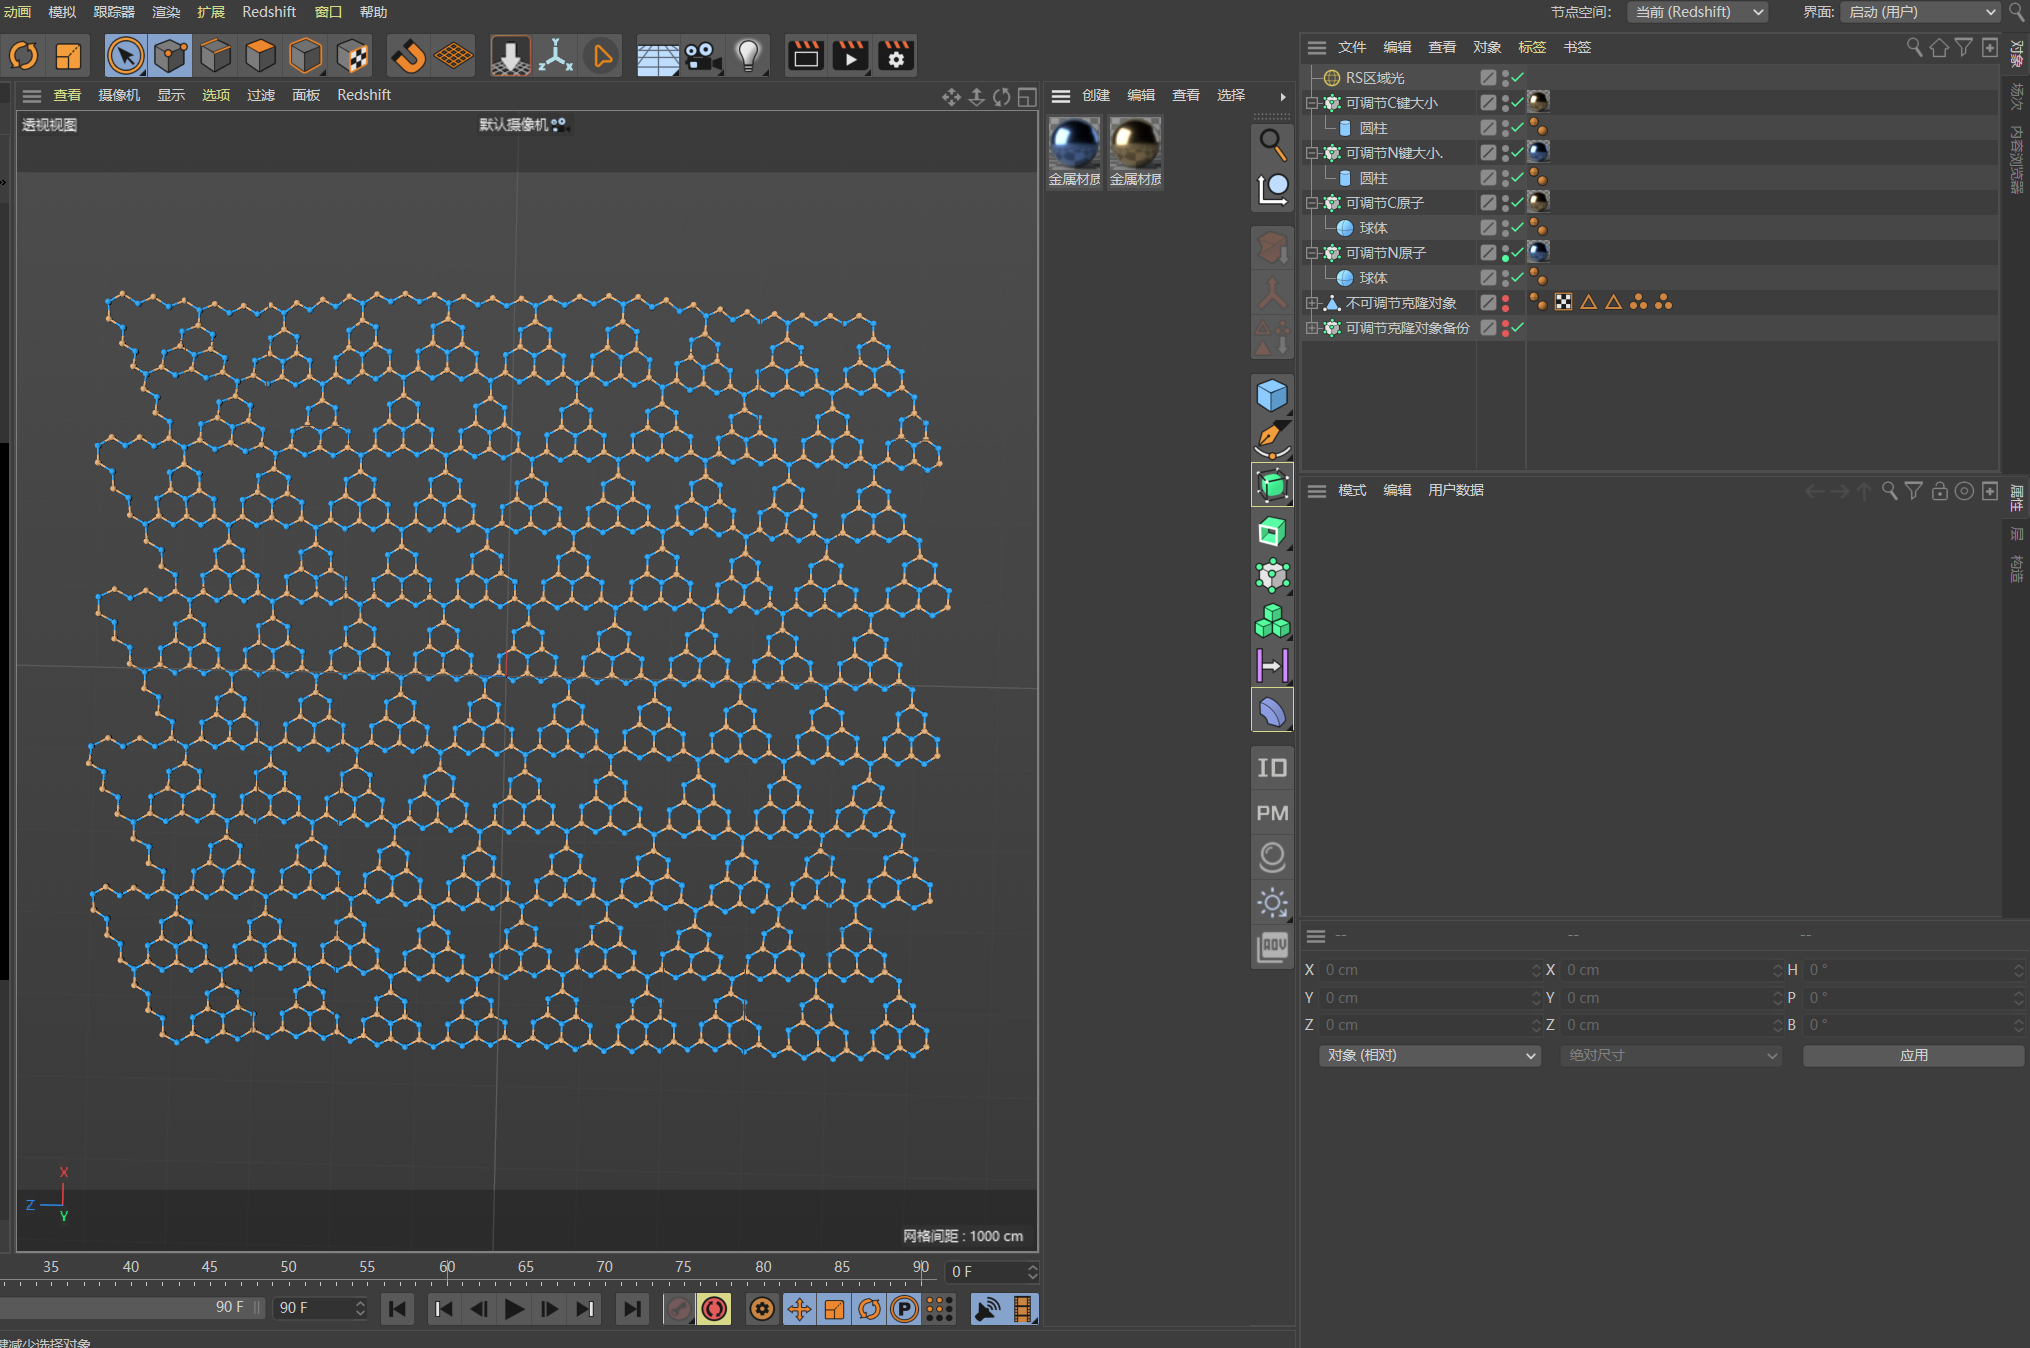2030x1348 pixels.
Task: Toggle visibility dots of RS区域光
Action: (x=1506, y=78)
